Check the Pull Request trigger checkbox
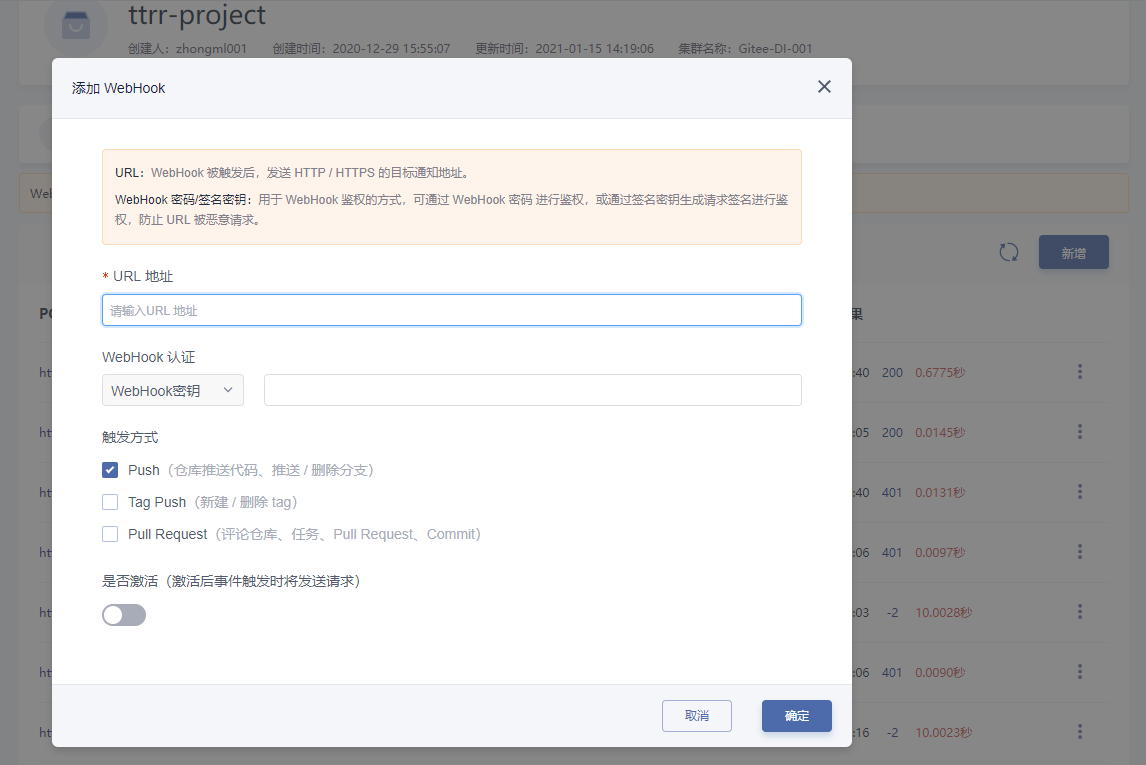1146x765 pixels. [x=110, y=534]
